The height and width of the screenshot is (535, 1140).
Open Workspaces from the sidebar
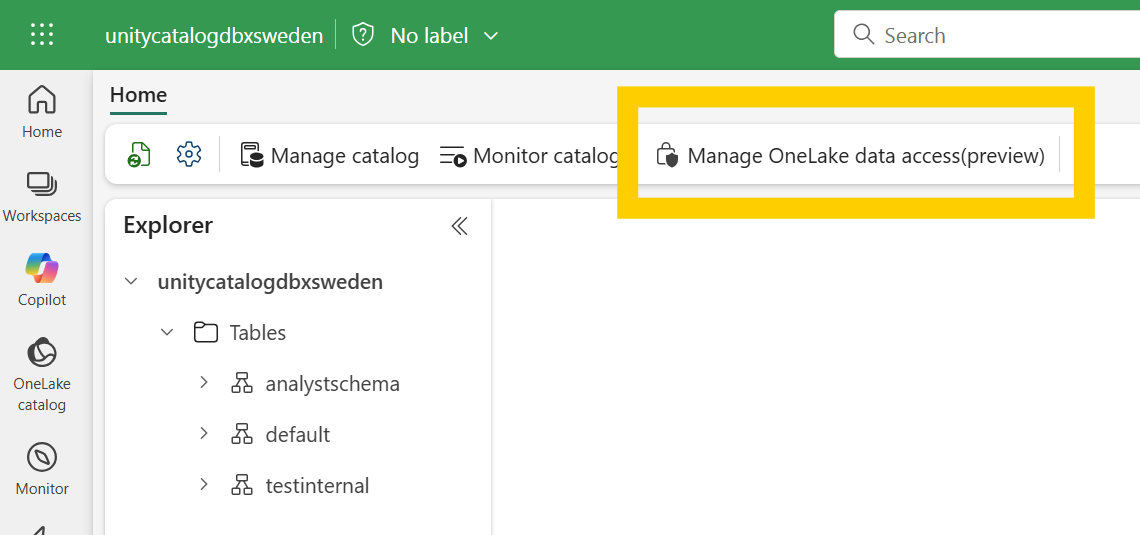42,196
